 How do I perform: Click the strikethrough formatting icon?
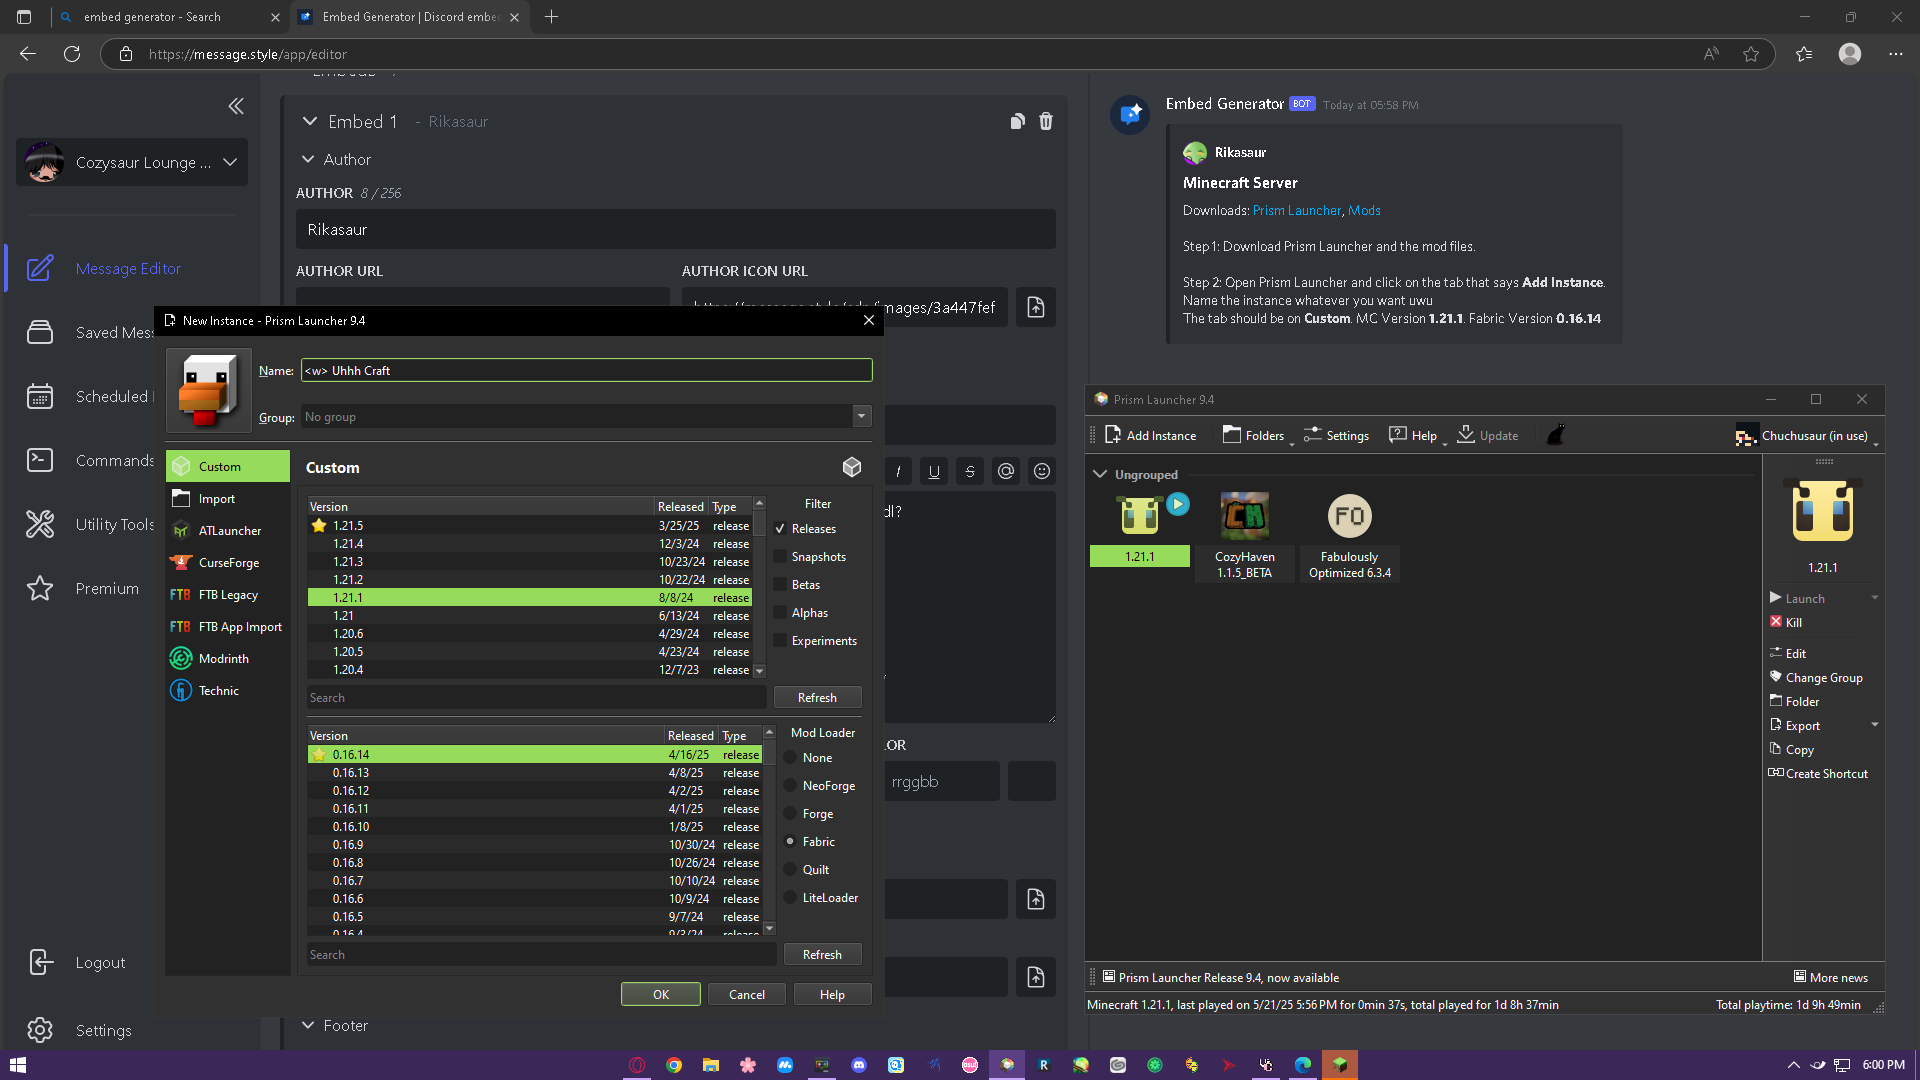point(970,471)
